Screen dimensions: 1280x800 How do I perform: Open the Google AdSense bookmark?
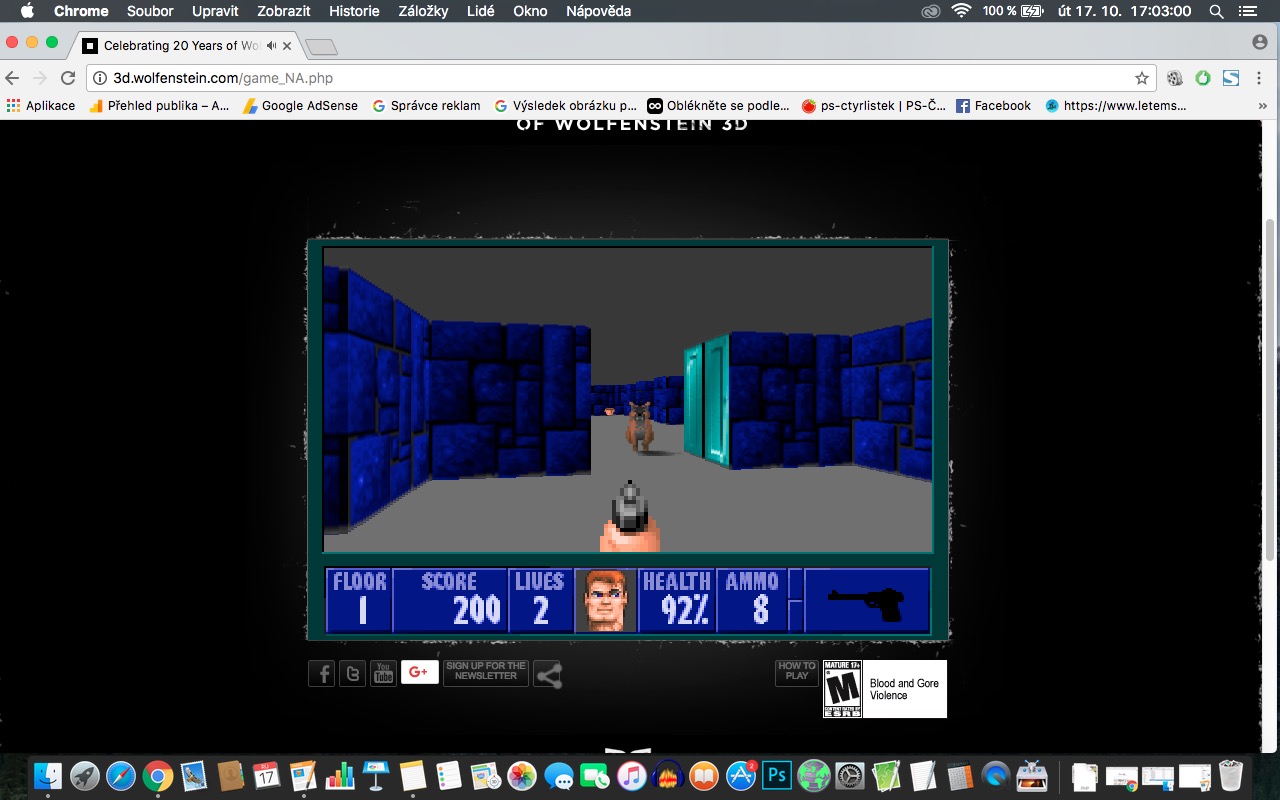point(300,105)
